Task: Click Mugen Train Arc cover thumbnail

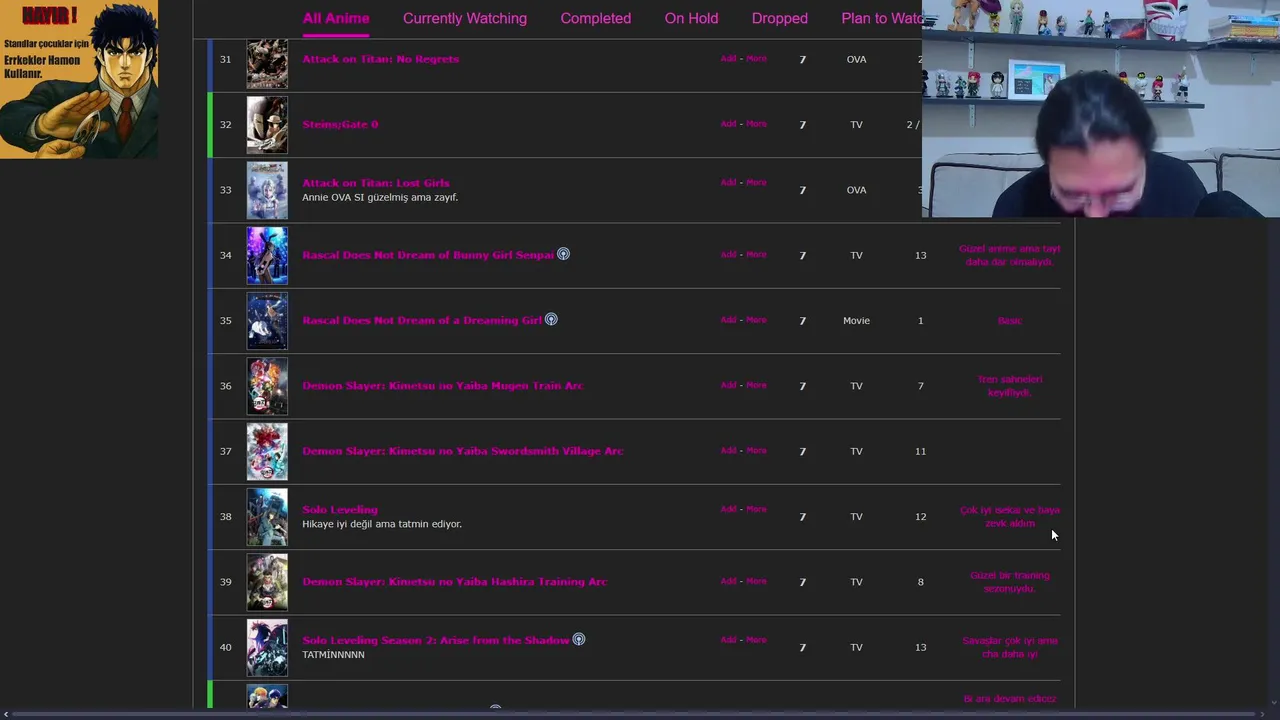Action: [x=267, y=386]
